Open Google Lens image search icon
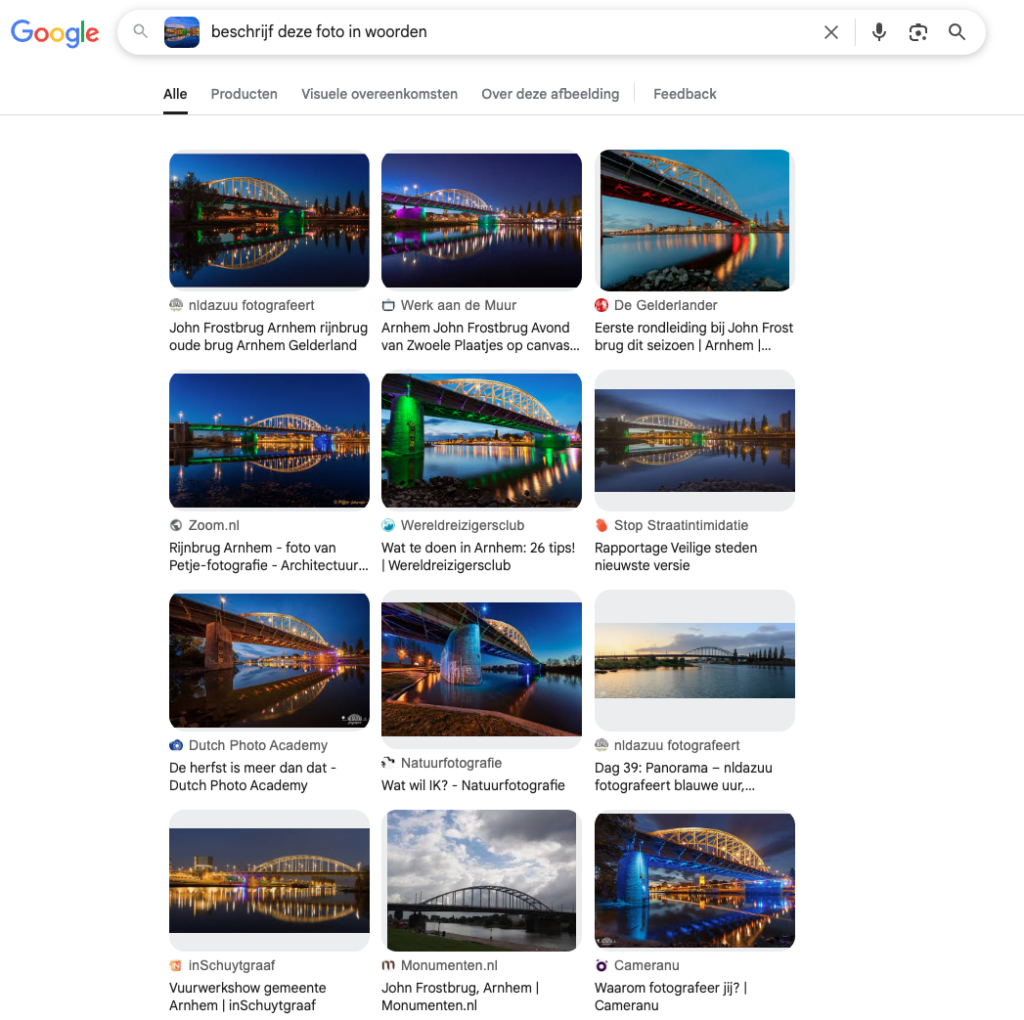1024x1020 pixels. [918, 32]
